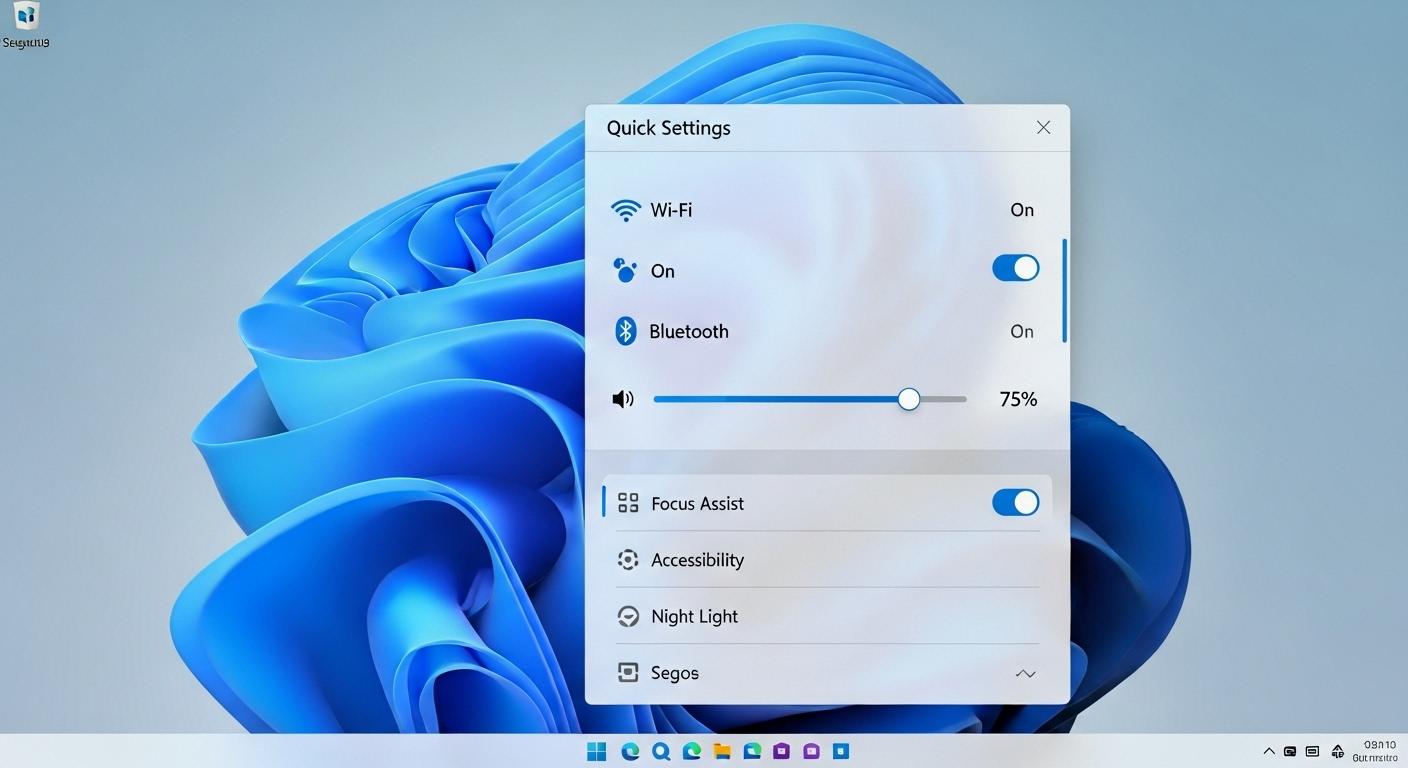This screenshot has width=1408, height=768.
Task: Click the Bluetooth On status text
Action: pos(1021,332)
